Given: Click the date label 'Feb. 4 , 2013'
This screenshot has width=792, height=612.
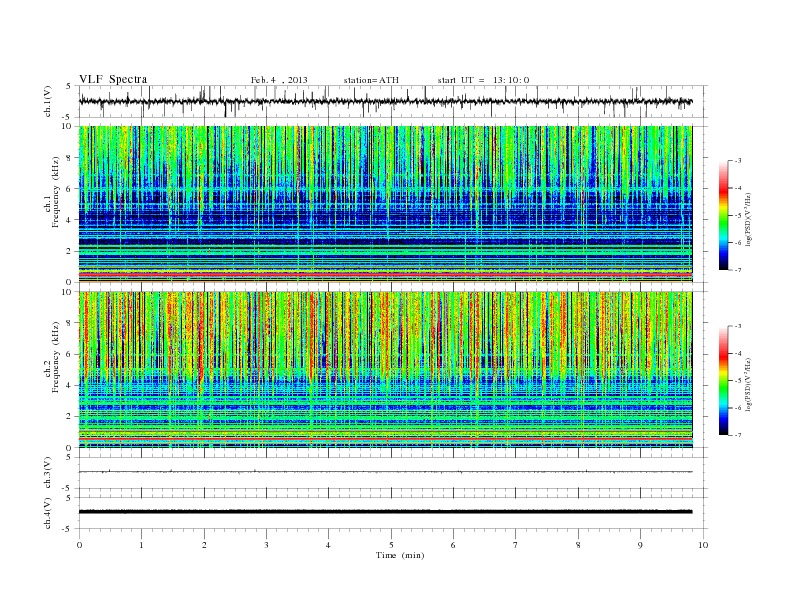Looking at the screenshot, I should point(279,80).
